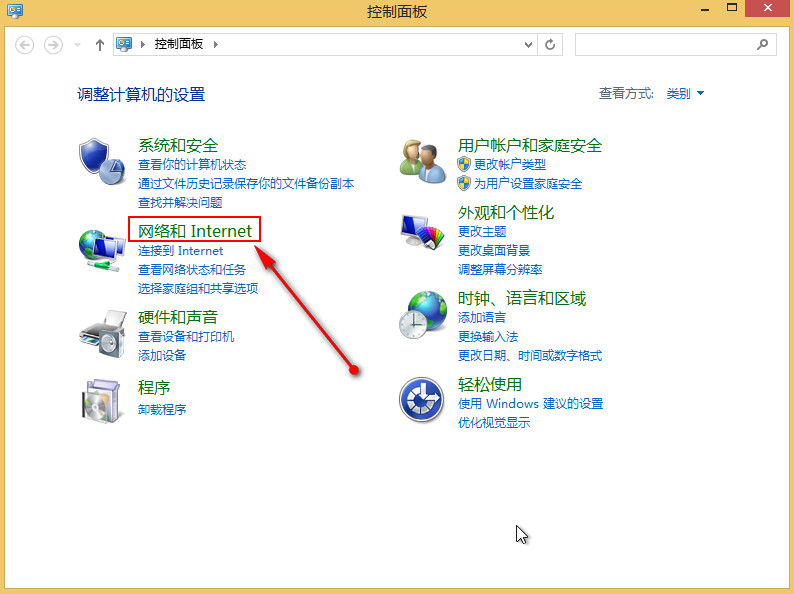The width and height of the screenshot is (794, 594).
Task: Open the 外观和个性化 category heading
Action: click(506, 212)
